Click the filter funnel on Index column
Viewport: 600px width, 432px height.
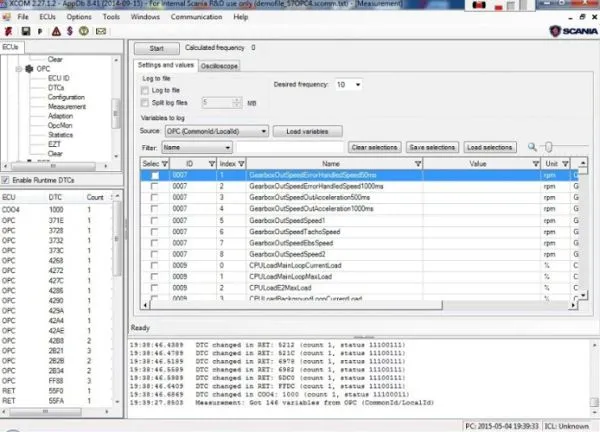click(241, 164)
